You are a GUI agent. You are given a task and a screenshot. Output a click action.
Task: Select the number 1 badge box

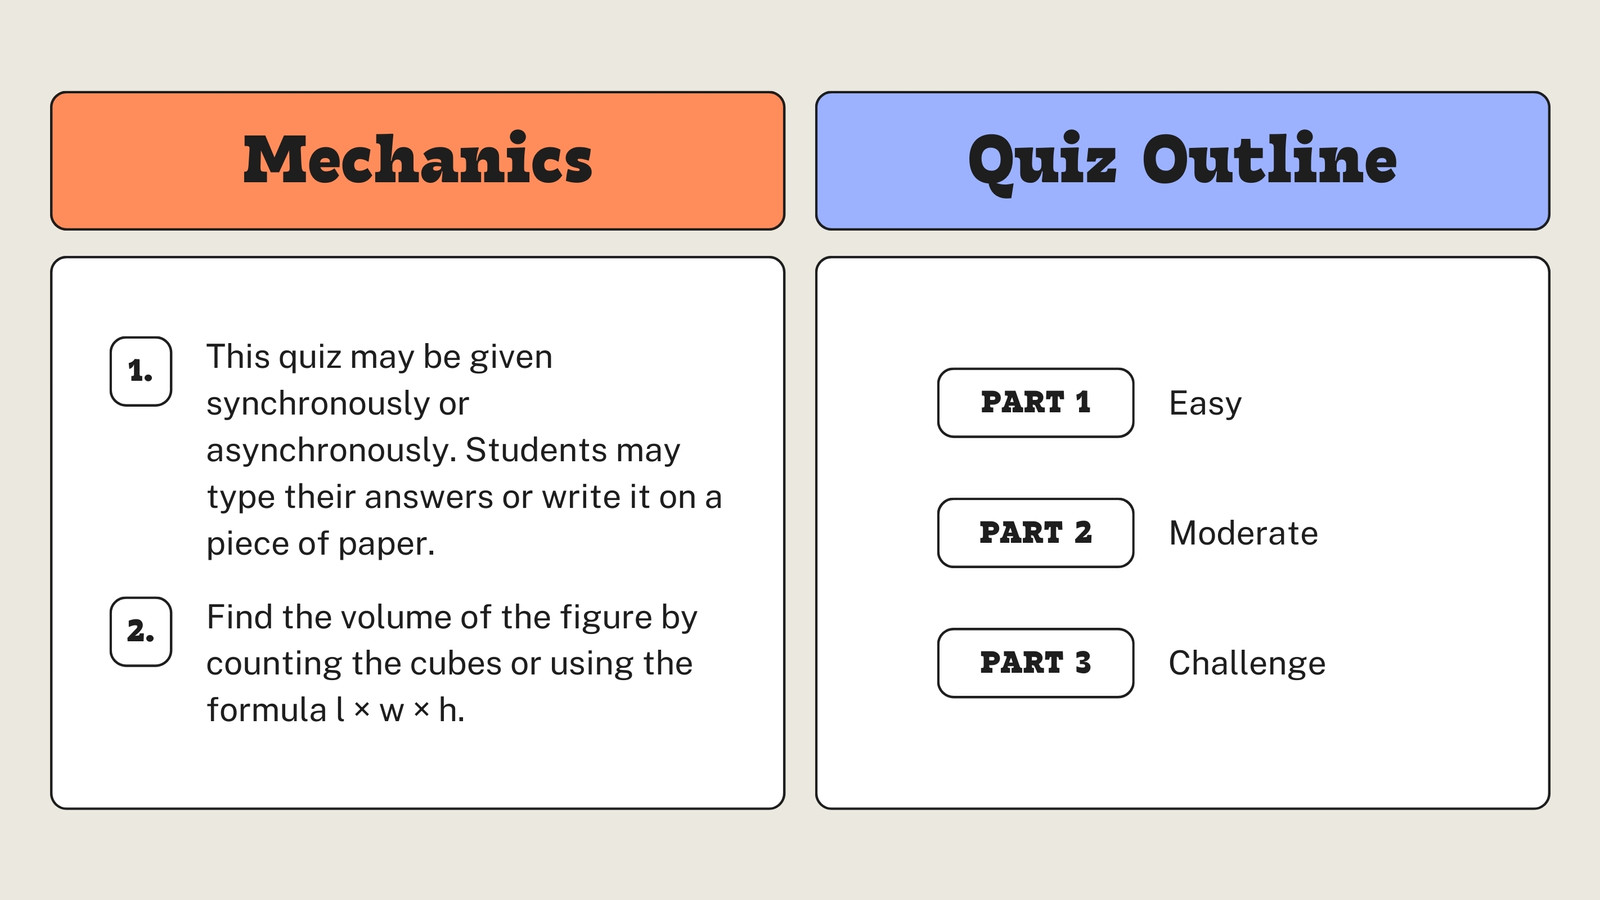coord(141,371)
